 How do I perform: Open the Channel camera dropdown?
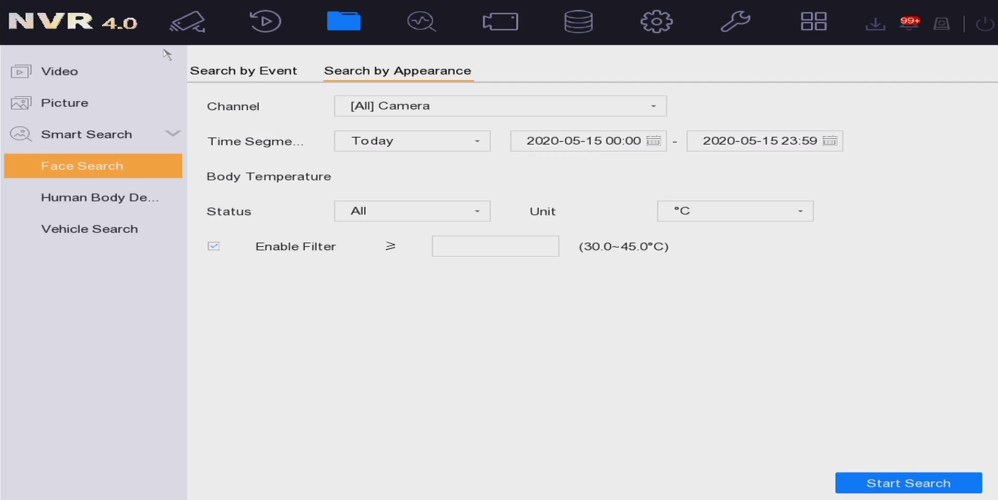500,105
